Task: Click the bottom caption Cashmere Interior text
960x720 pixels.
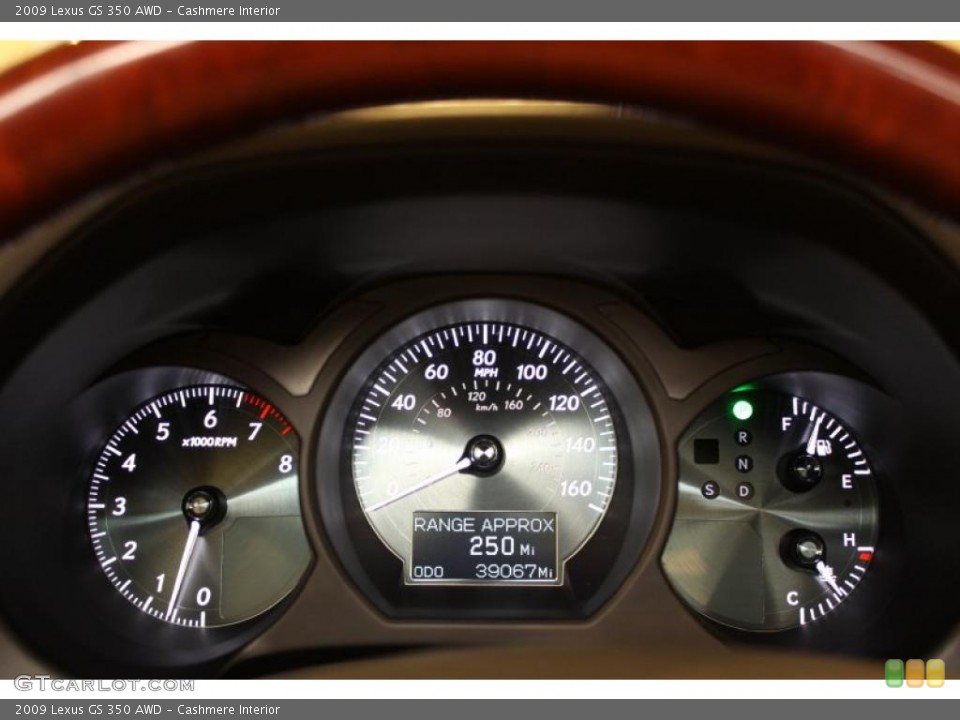Action: (x=228, y=710)
